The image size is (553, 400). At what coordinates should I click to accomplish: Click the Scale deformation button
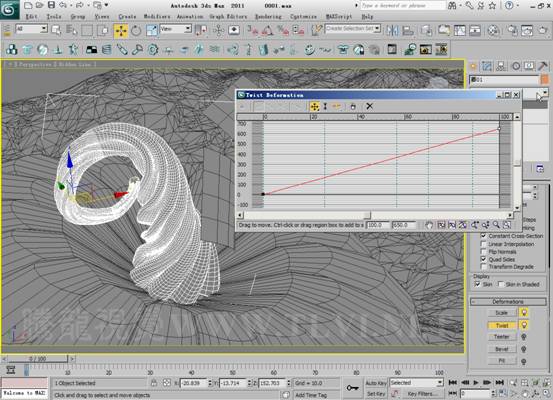point(502,313)
